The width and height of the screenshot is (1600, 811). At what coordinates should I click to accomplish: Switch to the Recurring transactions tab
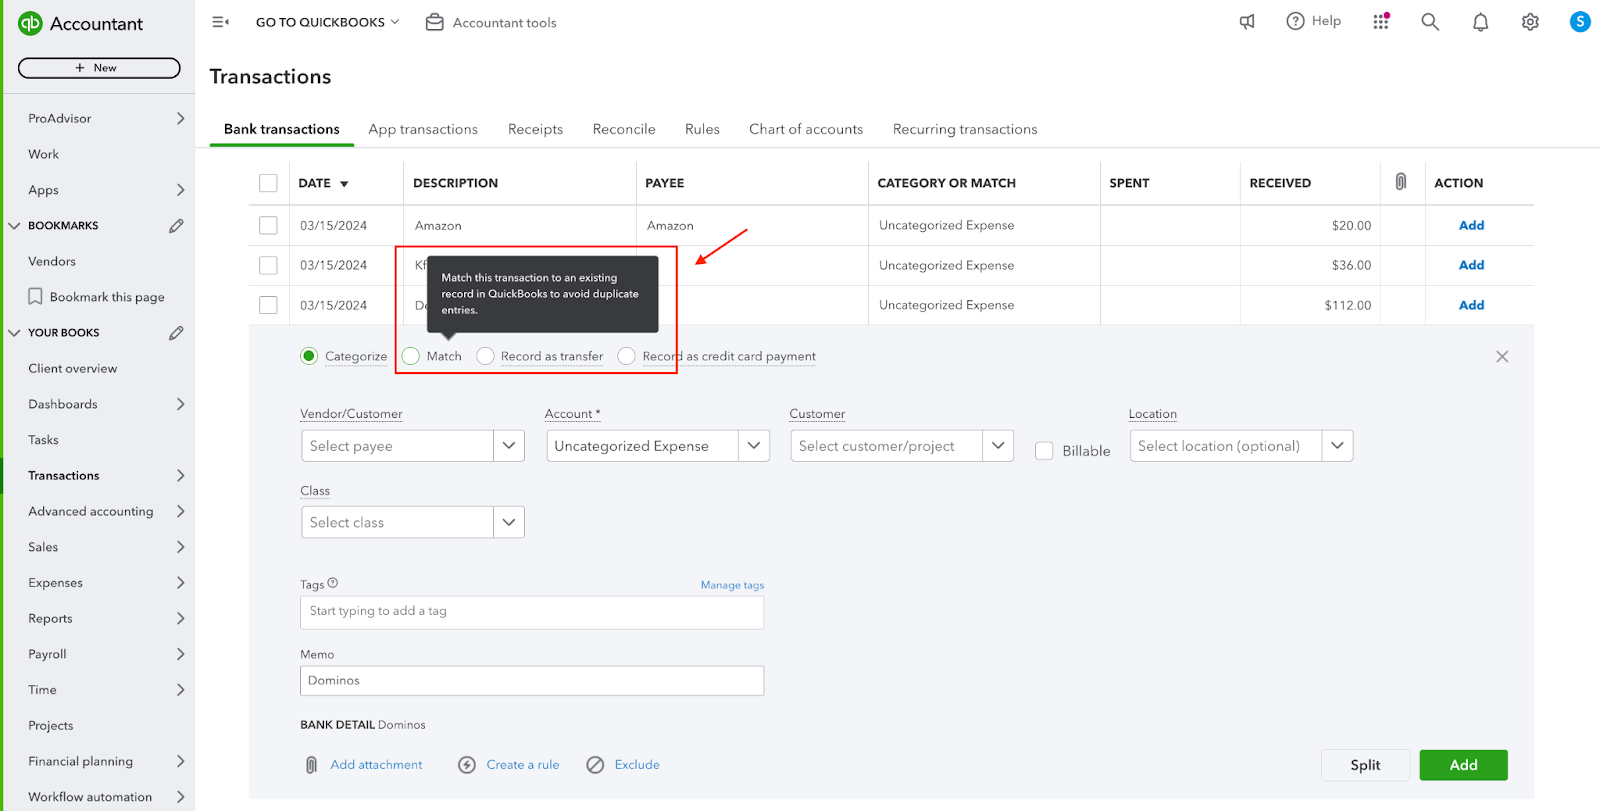965,129
